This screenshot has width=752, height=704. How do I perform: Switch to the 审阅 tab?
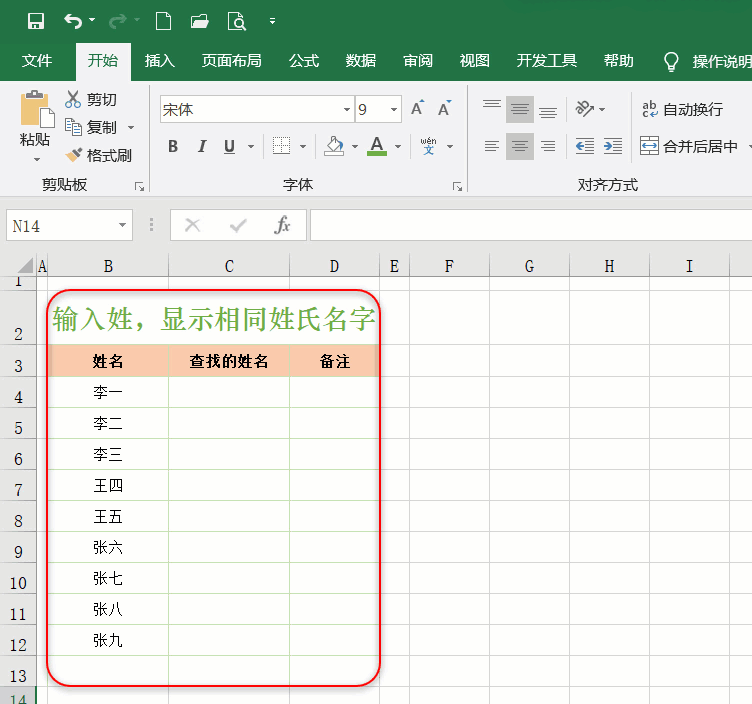[418, 61]
